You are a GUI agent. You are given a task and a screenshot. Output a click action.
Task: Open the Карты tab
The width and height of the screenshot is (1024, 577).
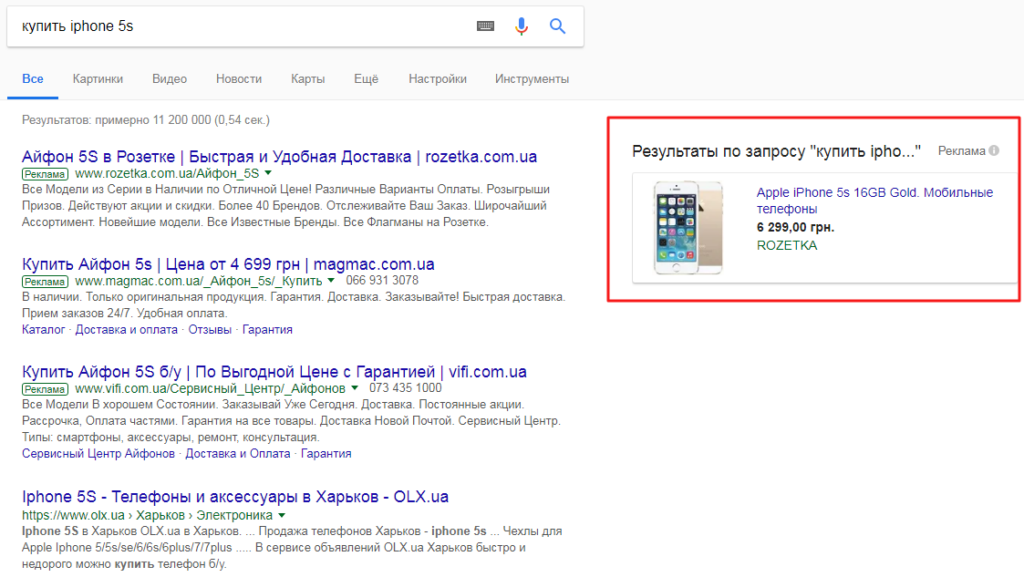pos(308,79)
